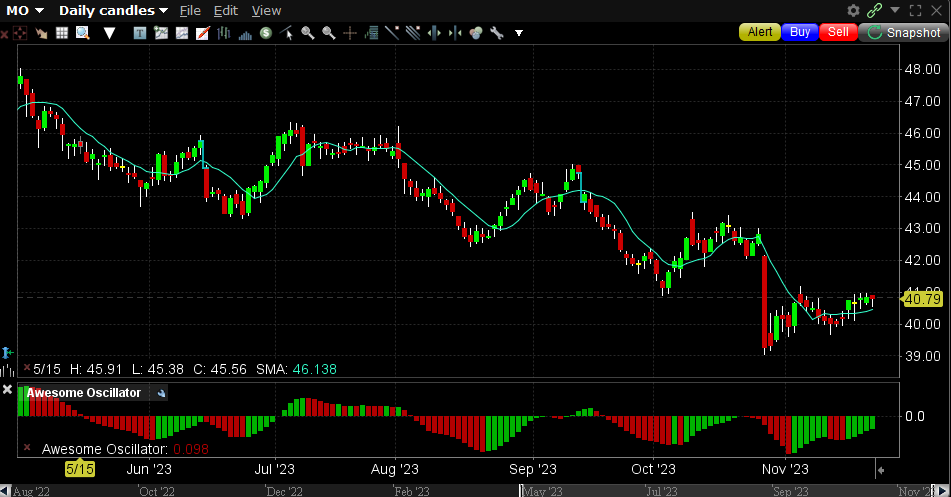Close the Awesome Oscillator panel

[x=7, y=388]
